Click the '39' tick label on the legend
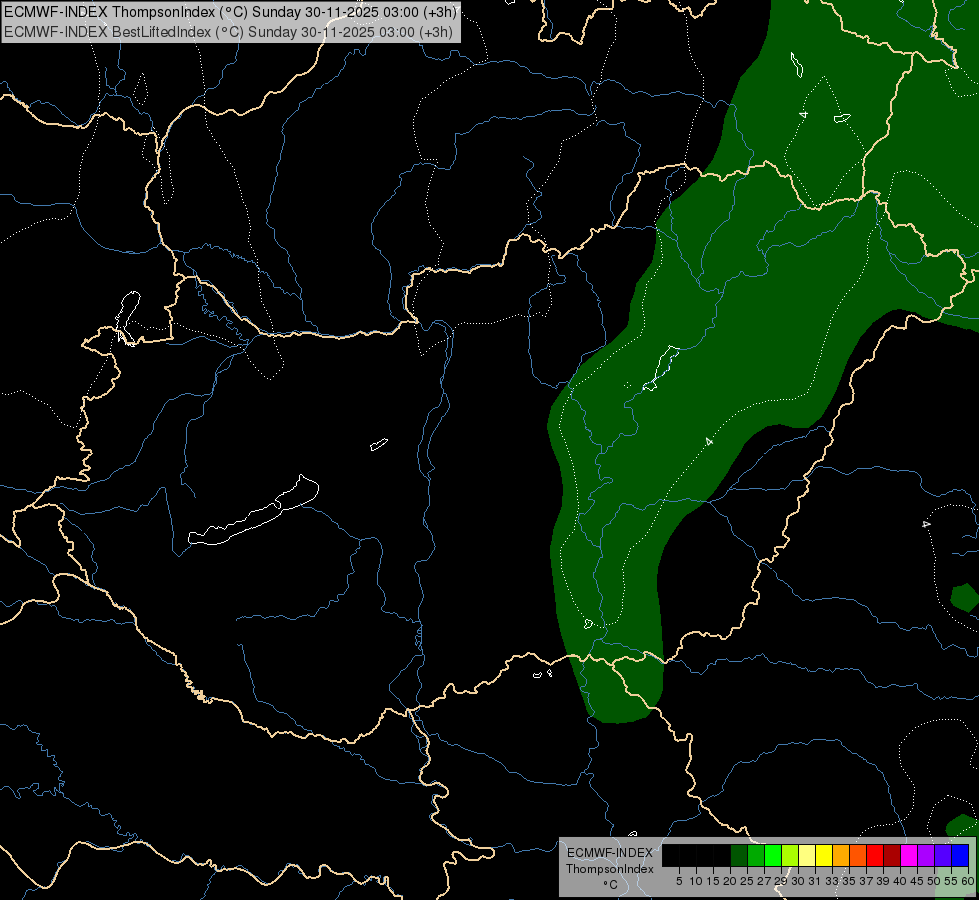979x900 pixels. pos(883,881)
